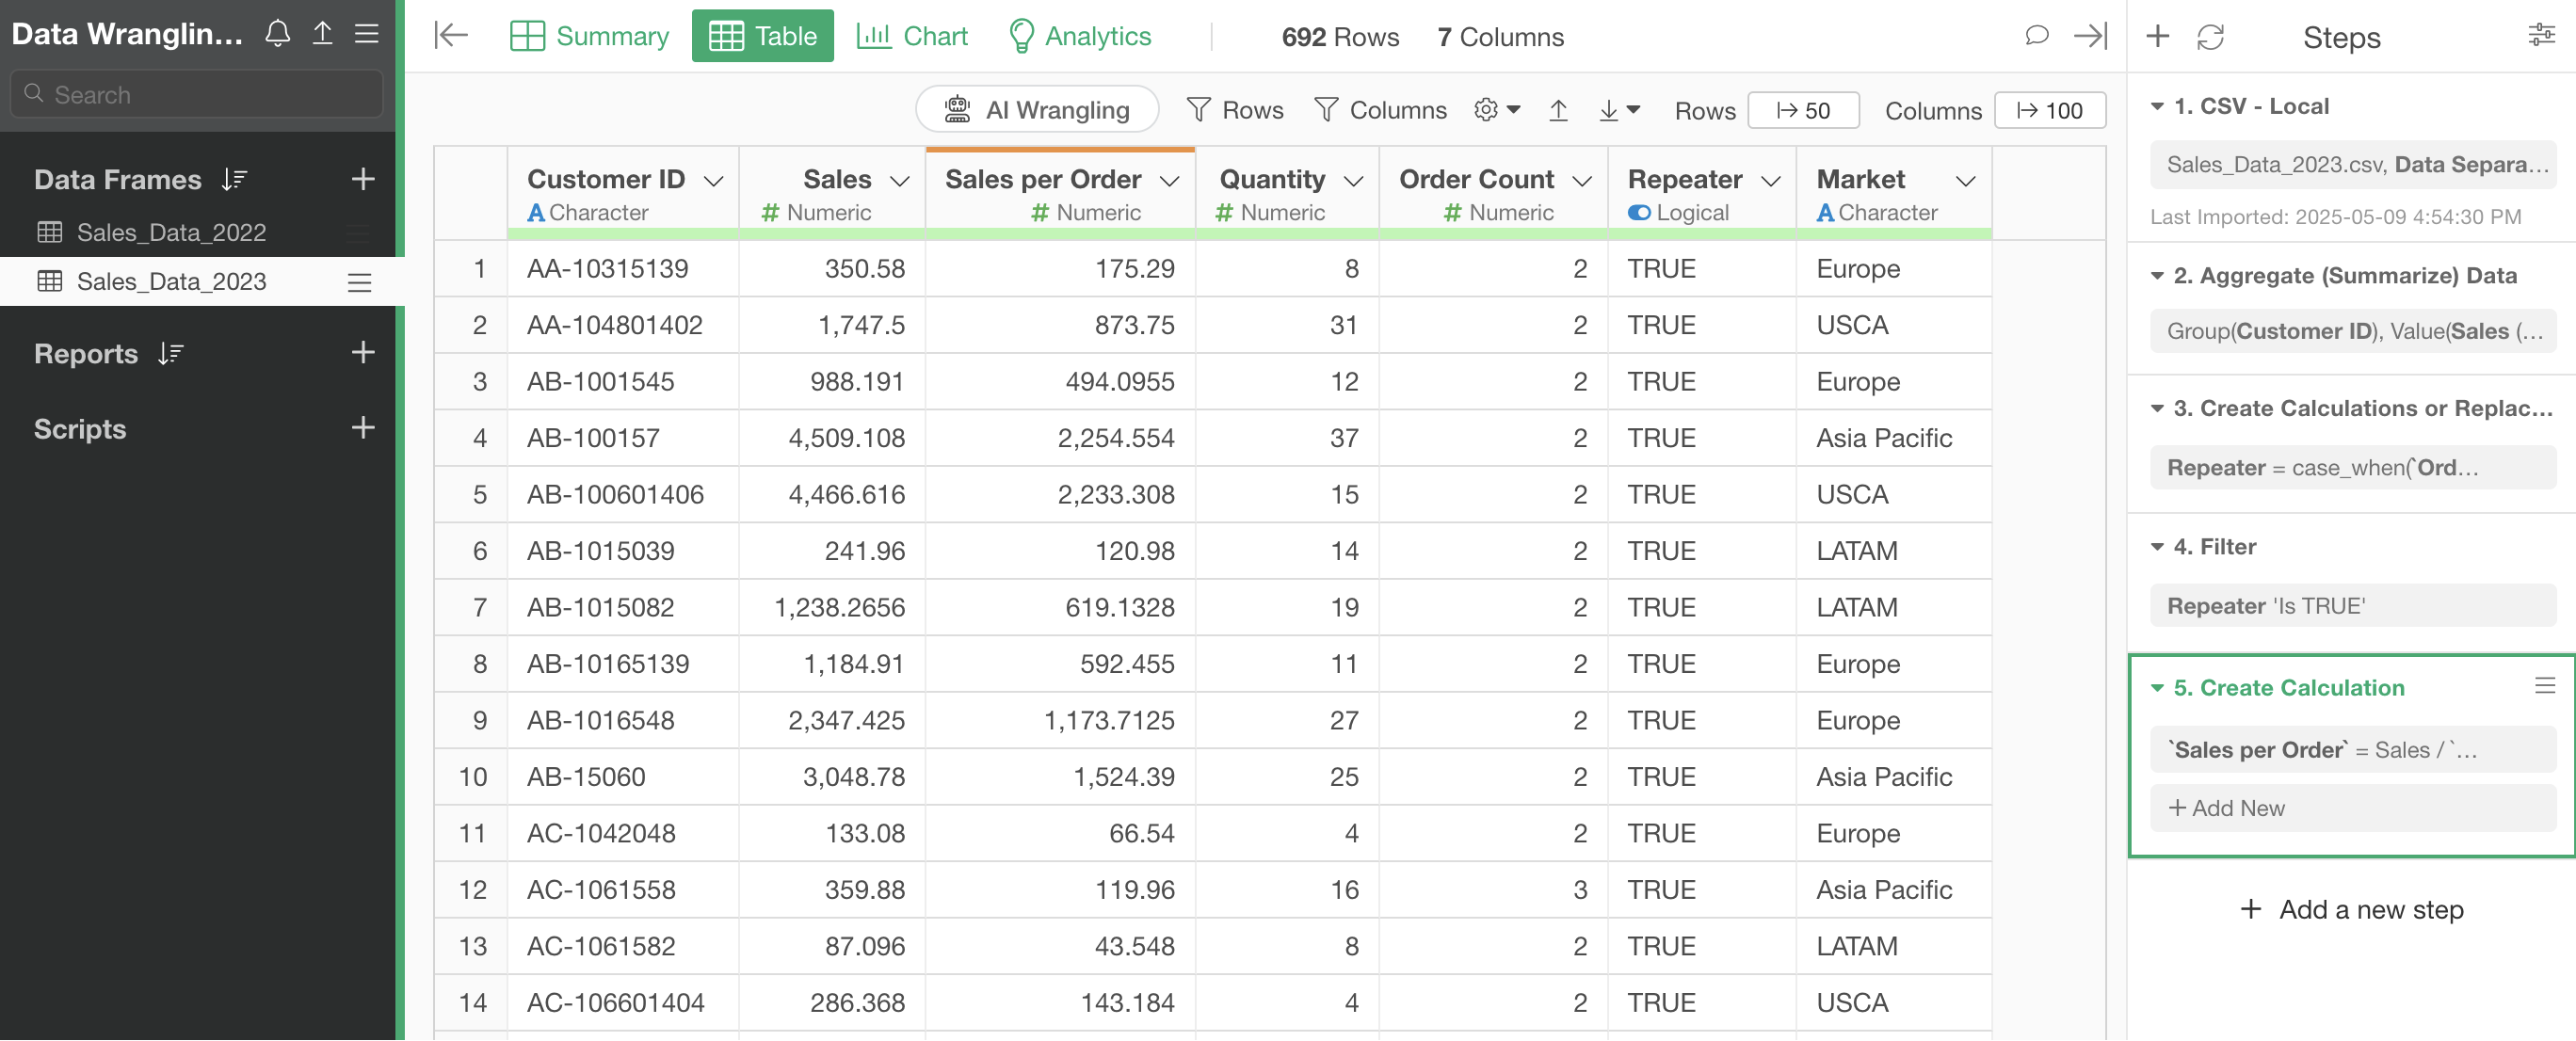Open Sales column menu chevron
Viewport: 2576px width, 1041px height.
pyautogui.click(x=899, y=181)
